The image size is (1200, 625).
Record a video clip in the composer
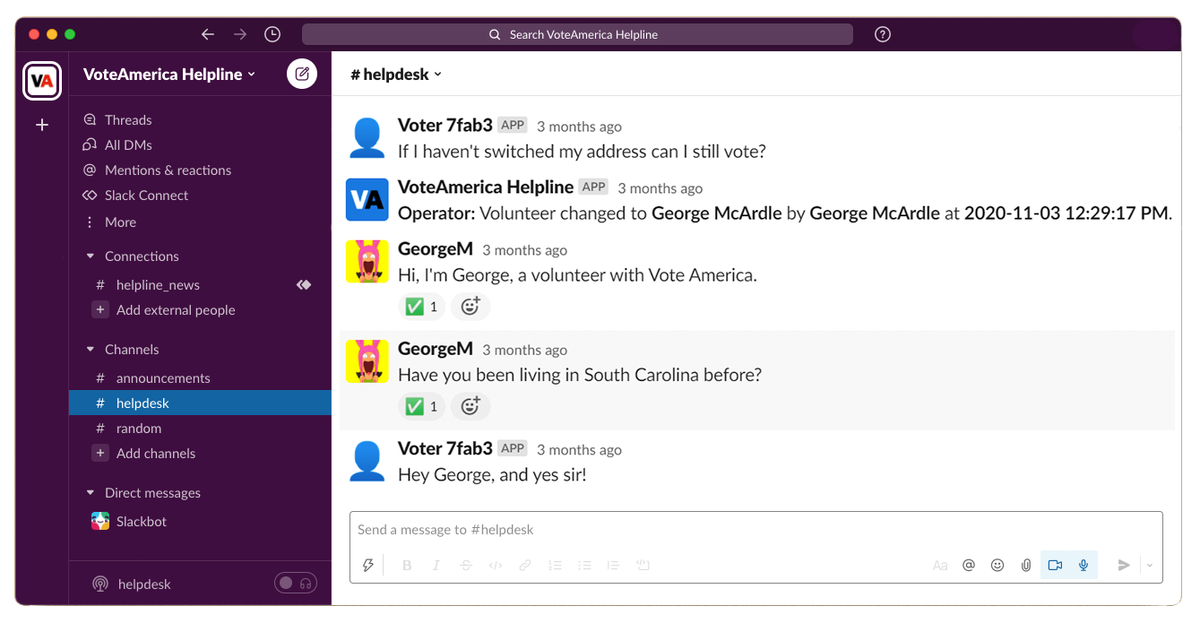(1054, 564)
